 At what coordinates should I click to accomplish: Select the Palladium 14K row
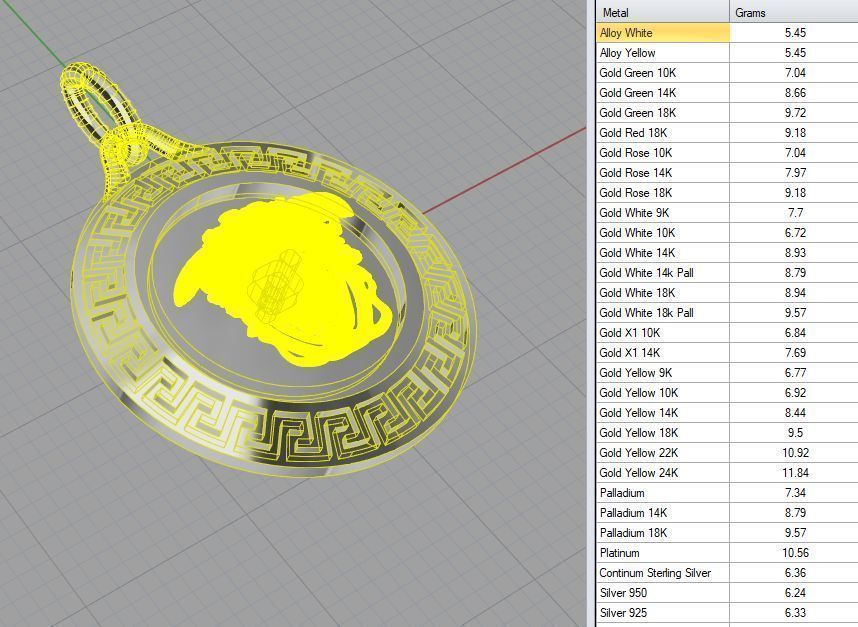(x=727, y=513)
